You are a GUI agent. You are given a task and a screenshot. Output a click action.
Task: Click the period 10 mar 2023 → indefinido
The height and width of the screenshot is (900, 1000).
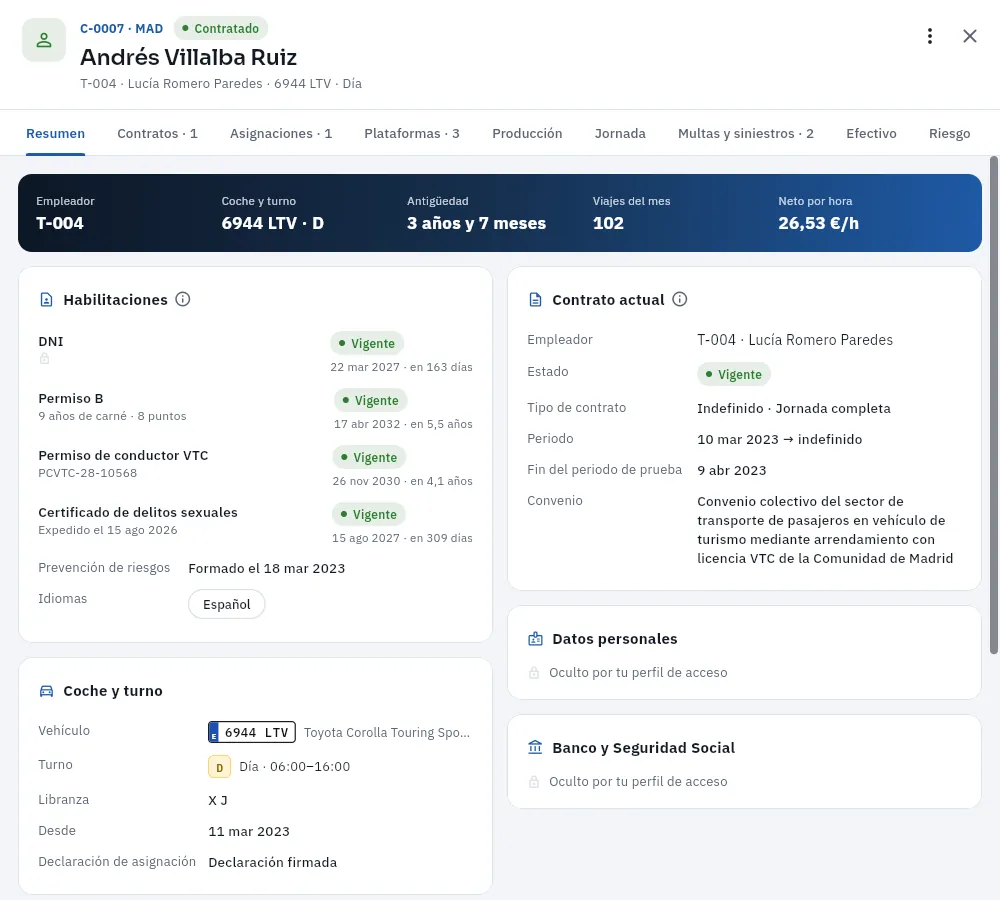point(779,439)
